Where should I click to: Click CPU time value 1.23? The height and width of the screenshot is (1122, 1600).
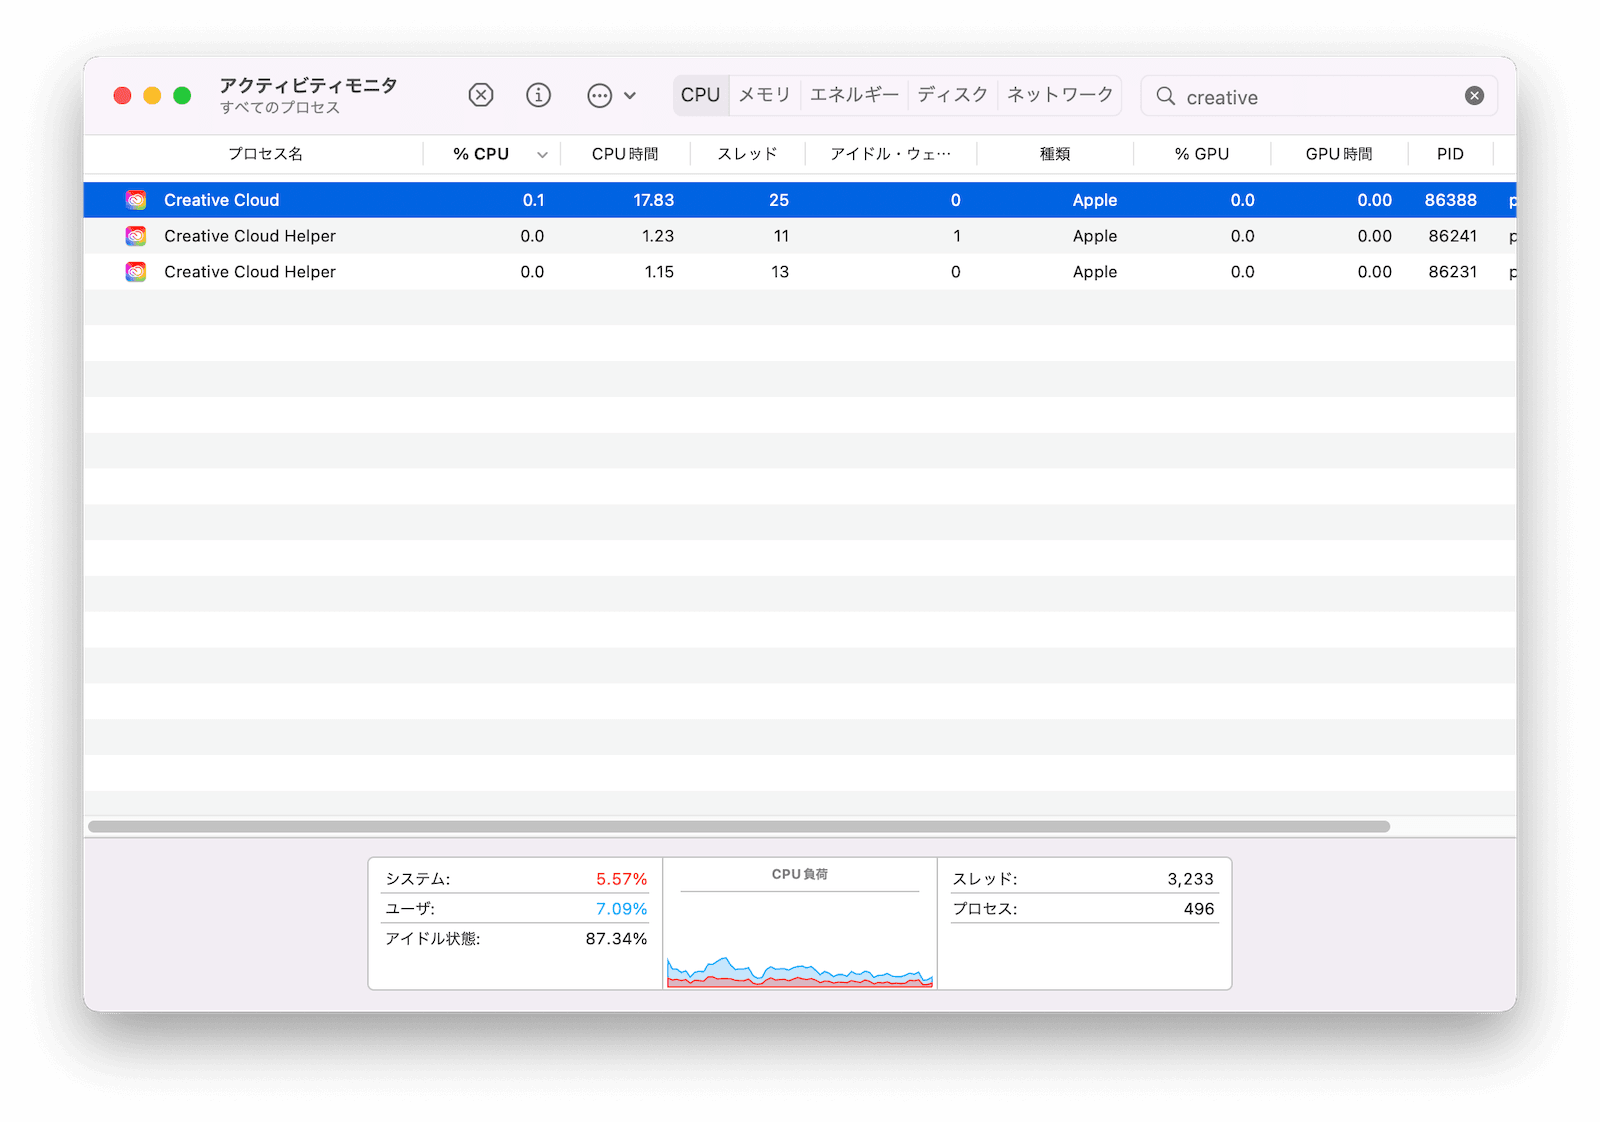click(658, 236)
